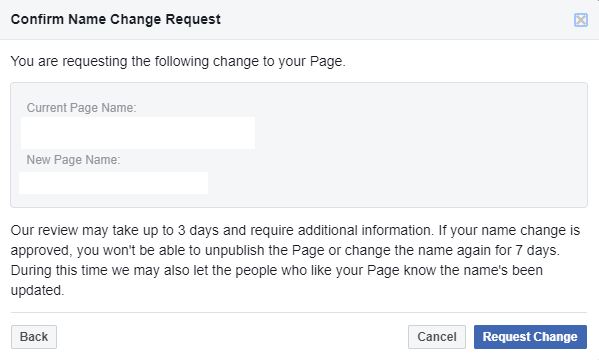Select the New Page Name label
599x360 pixels.
pos(73,160)
